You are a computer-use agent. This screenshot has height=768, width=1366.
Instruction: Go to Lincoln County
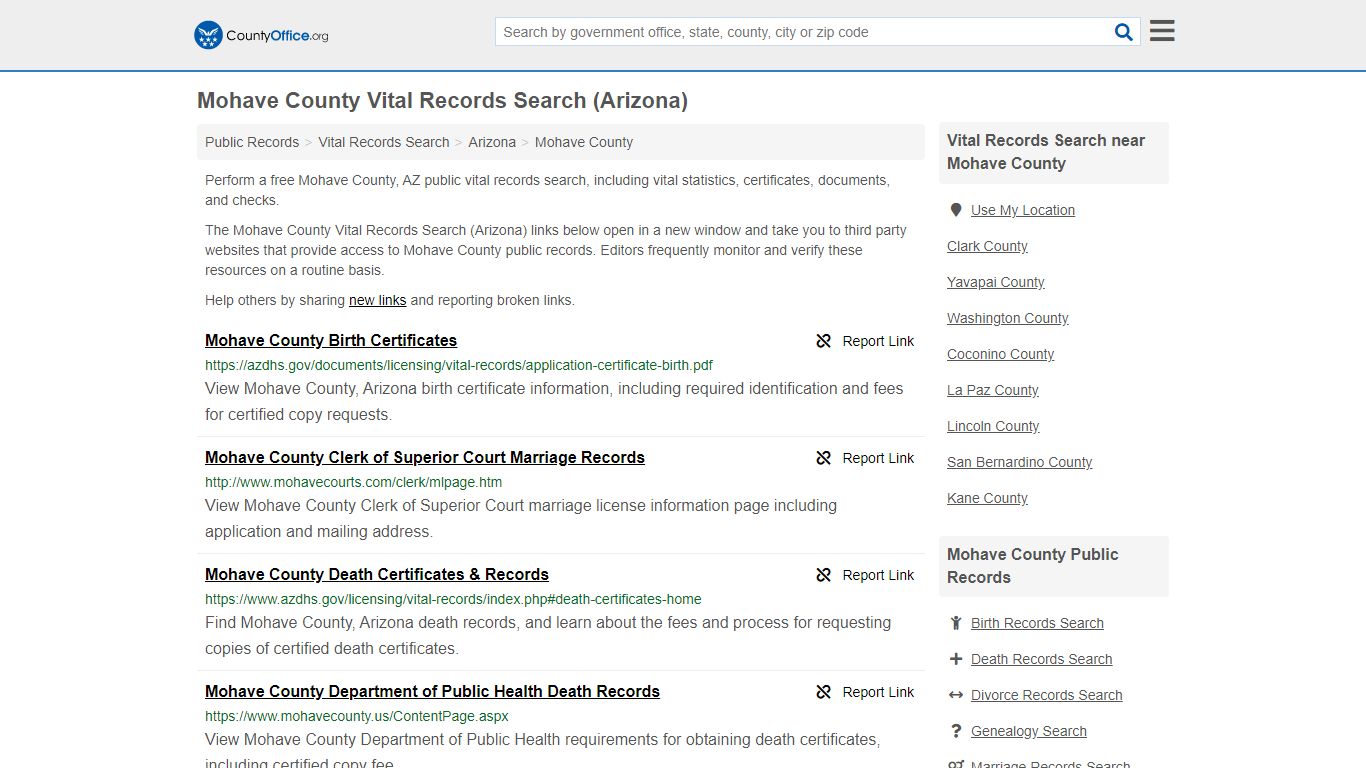(993, 426)
